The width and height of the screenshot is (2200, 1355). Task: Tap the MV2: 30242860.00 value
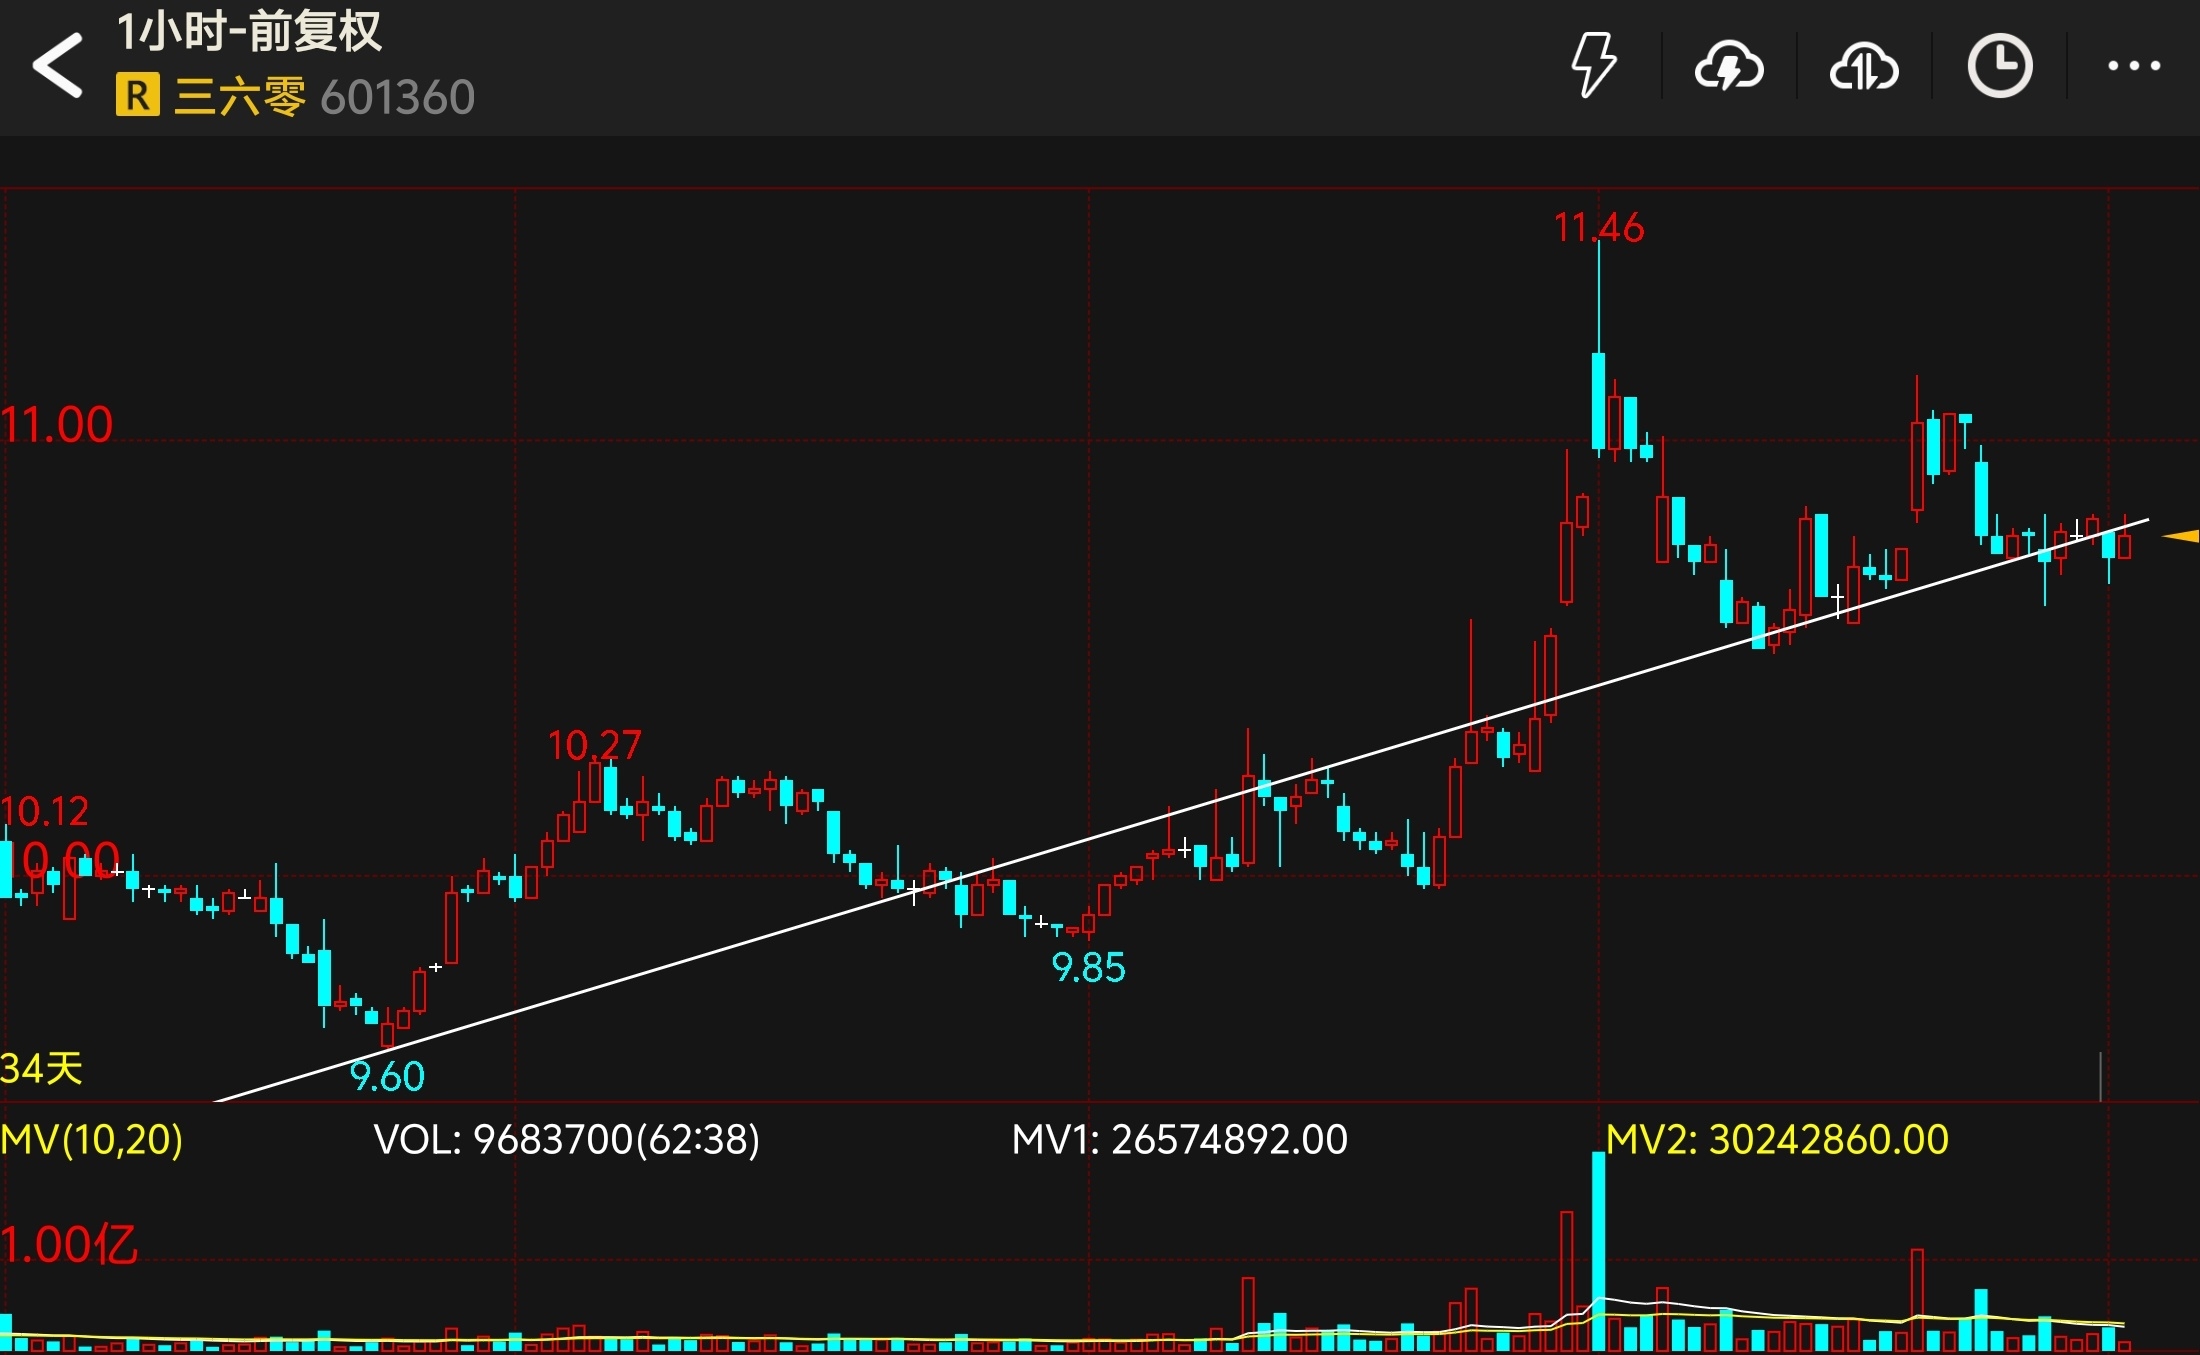pyautogui.click(x=1777, y=1140)
